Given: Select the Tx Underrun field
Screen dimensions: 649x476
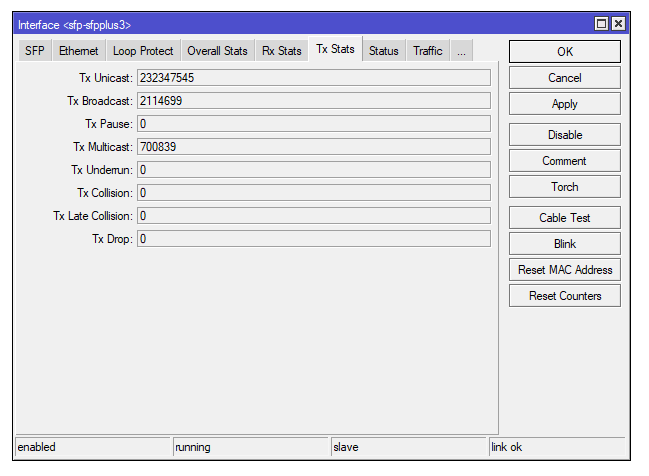Looking at the screenshot, I should pyautogui.click(x=314, y=170).
